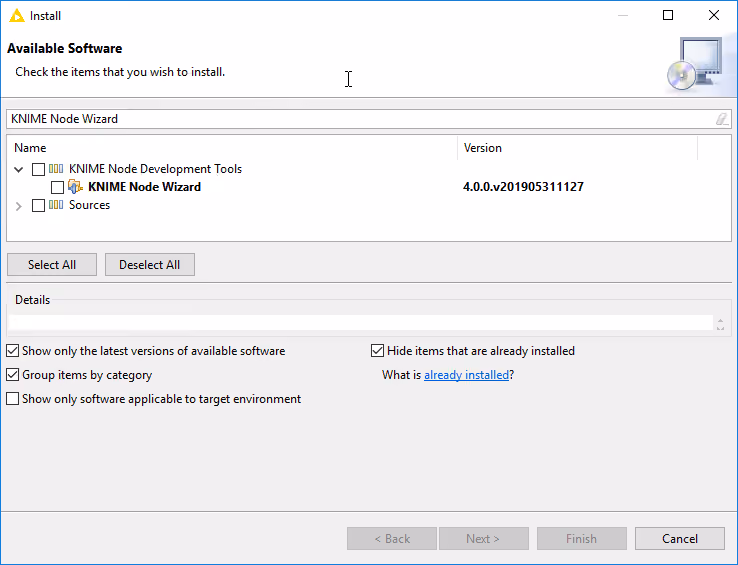Click the Cancel button
Viewport: 738px width, 565px height.
pos(680,539)
